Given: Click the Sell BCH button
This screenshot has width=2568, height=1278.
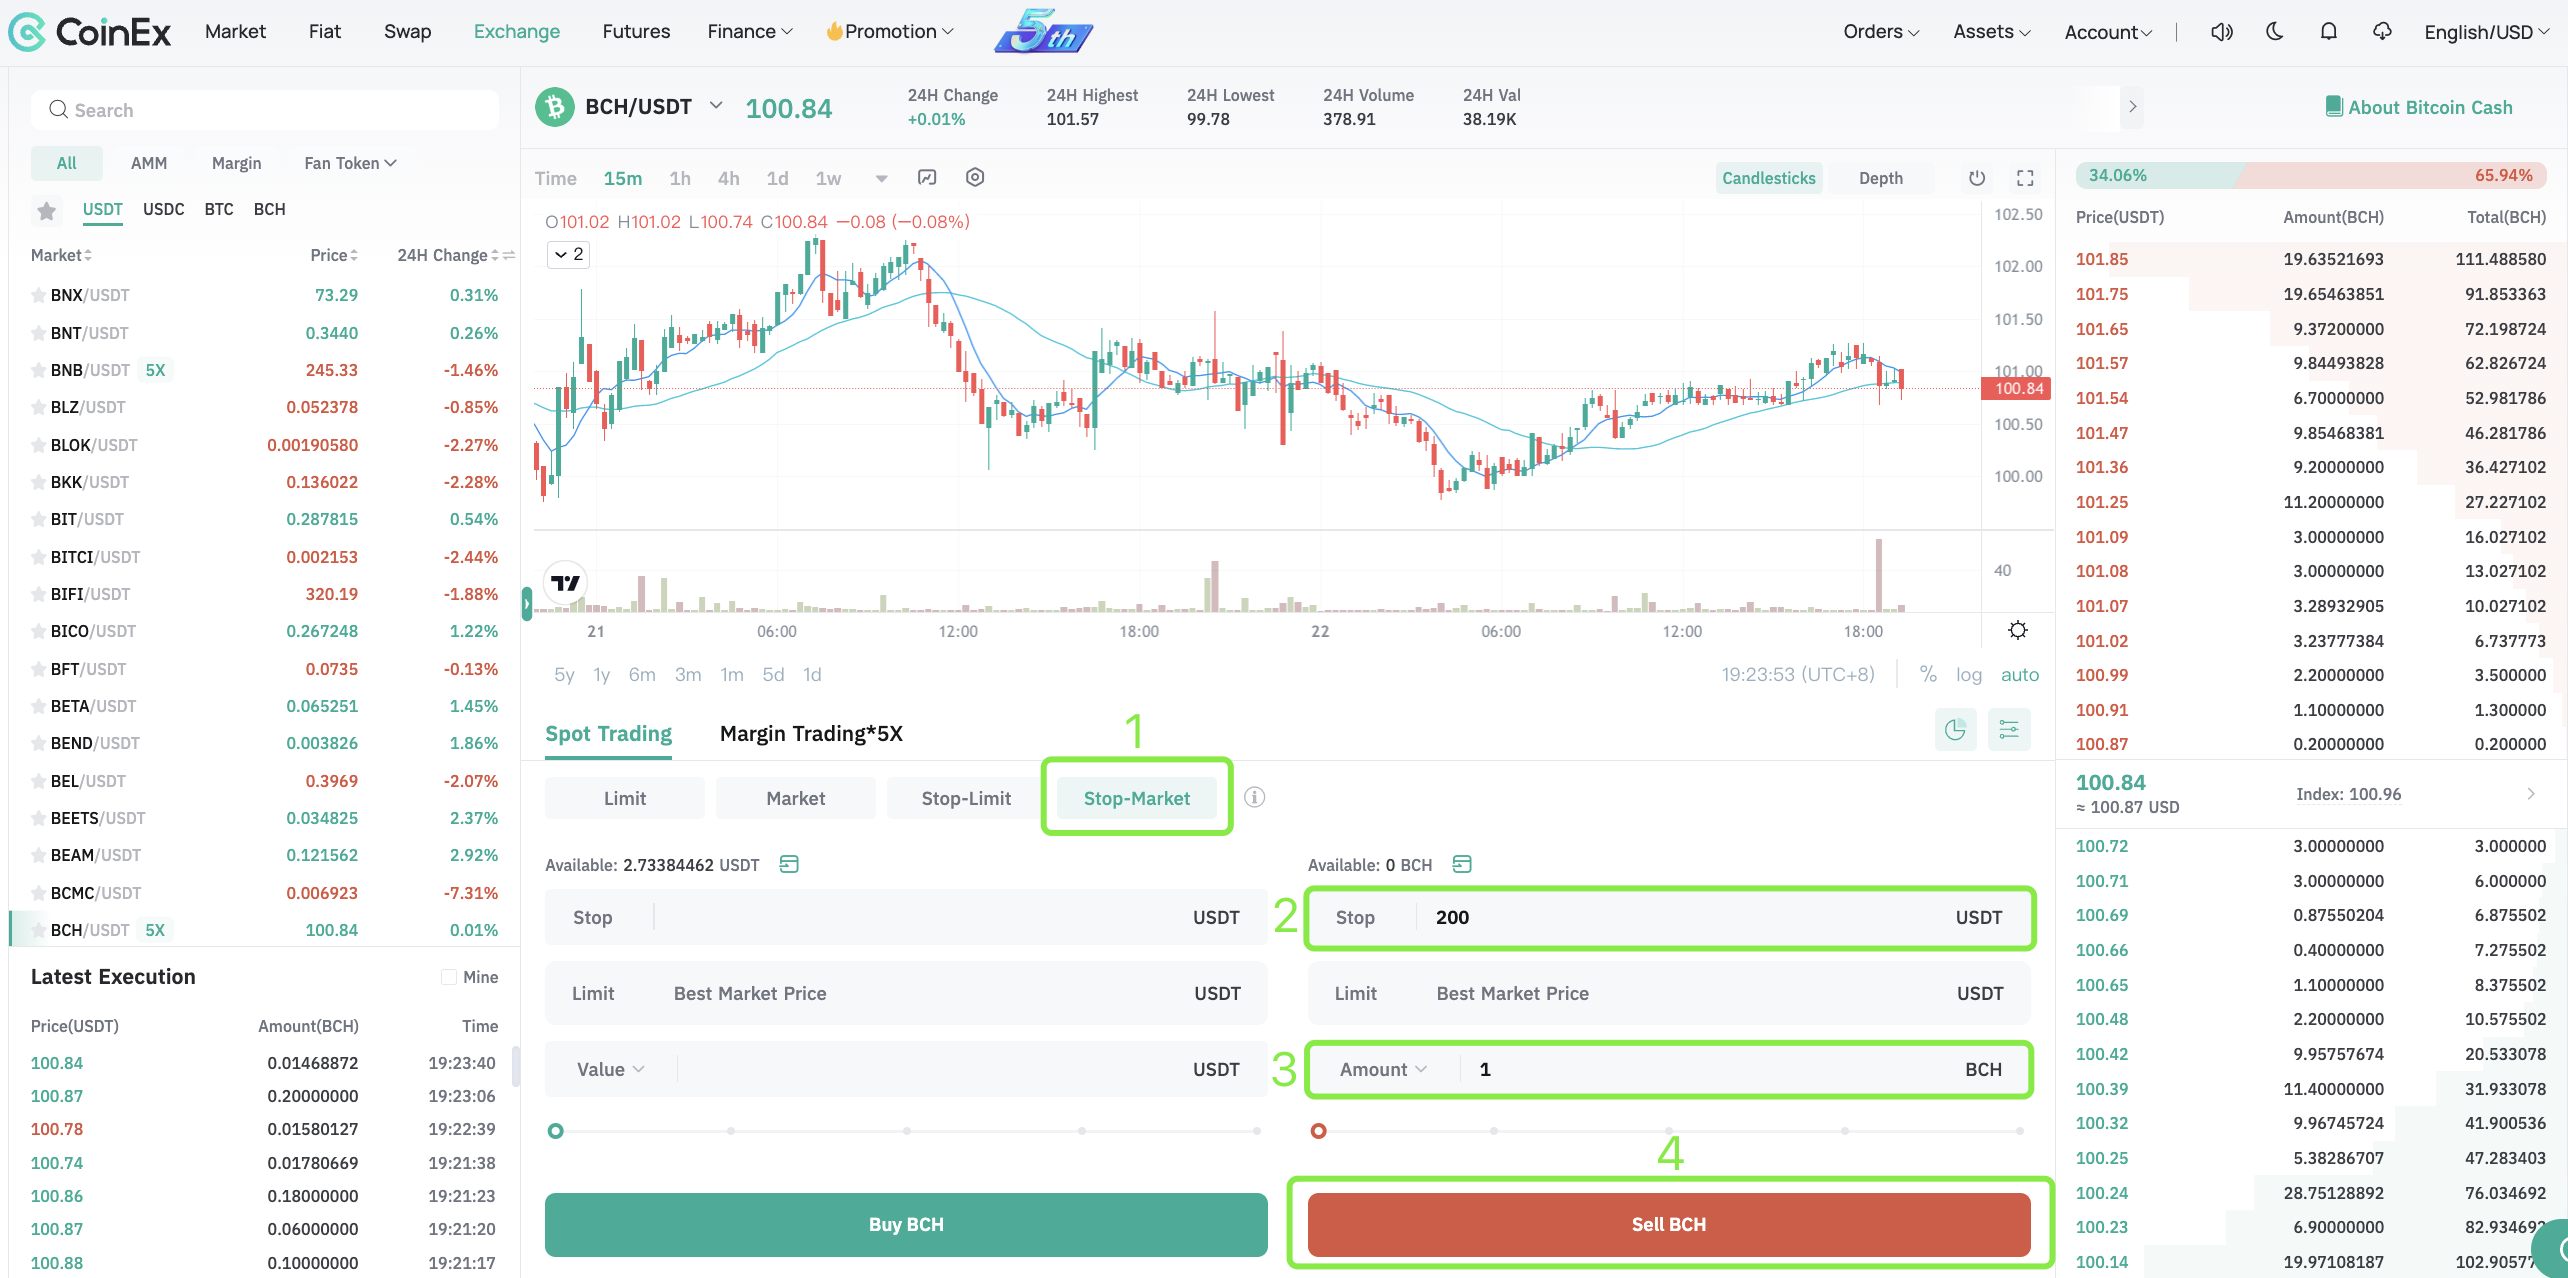Looking at the screenshot, I should 1669,1224.
